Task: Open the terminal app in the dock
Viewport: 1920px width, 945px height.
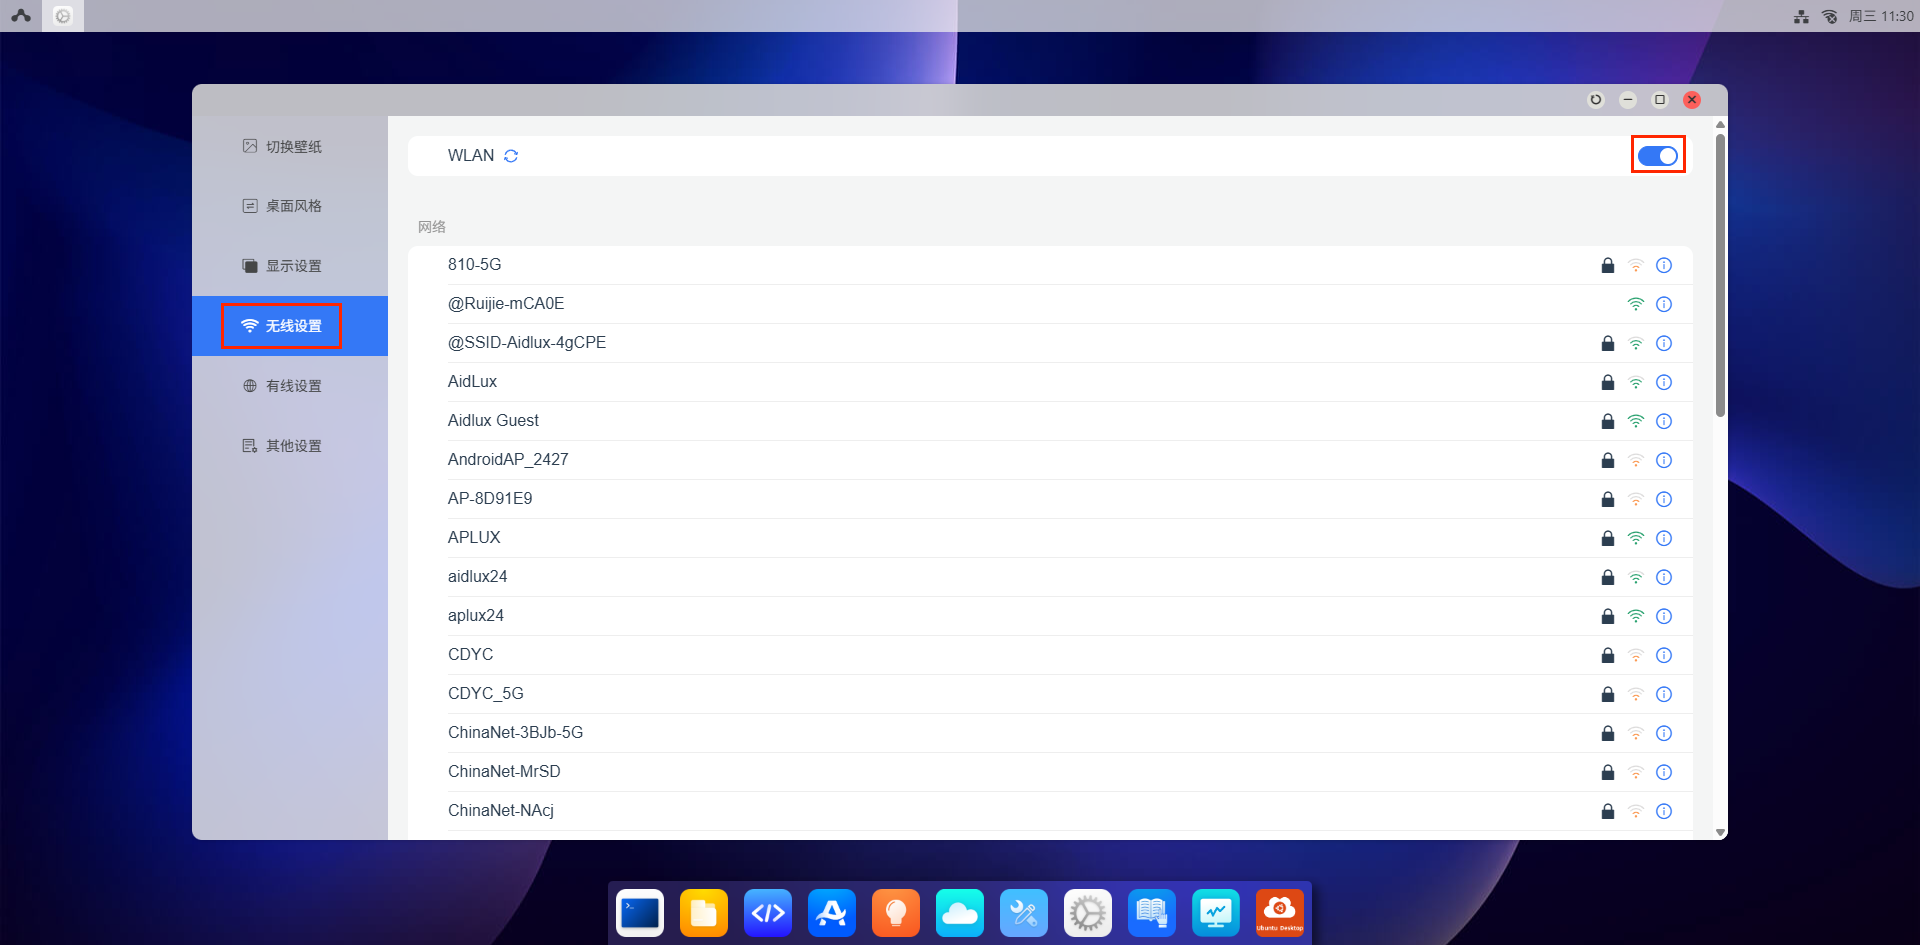Action: pyautogui.click(x=640, y=912)
